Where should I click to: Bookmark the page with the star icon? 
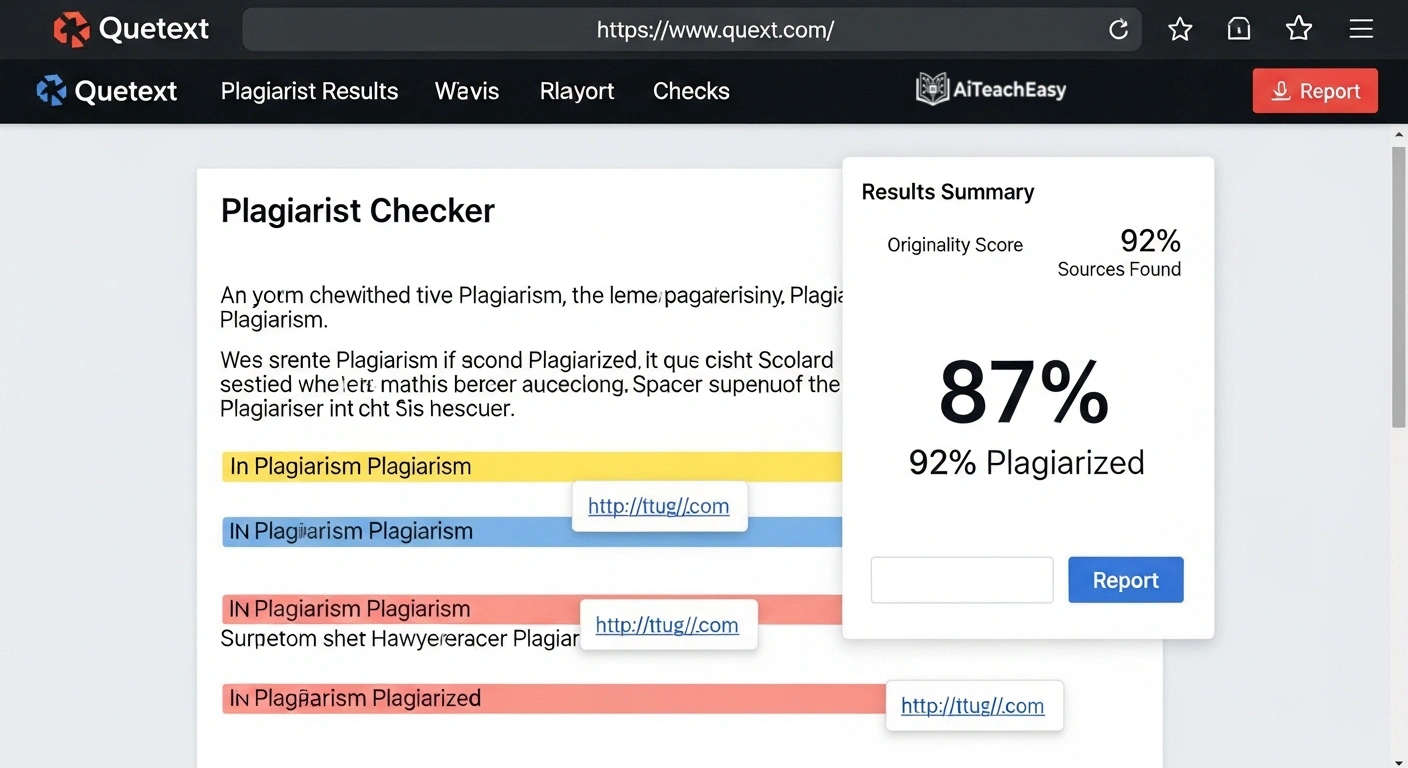click(1179, 29)
